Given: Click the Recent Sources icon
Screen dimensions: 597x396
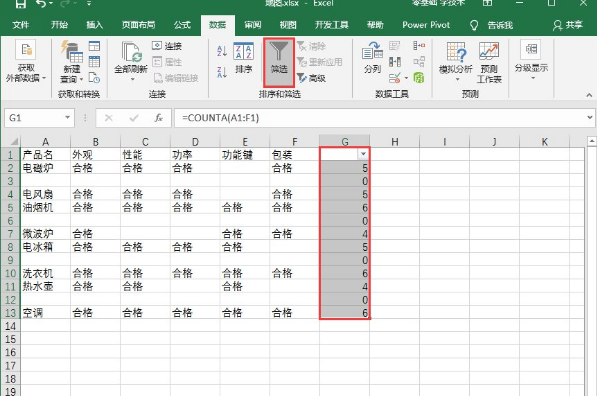Looking at the screenshot, I should 94,78.
